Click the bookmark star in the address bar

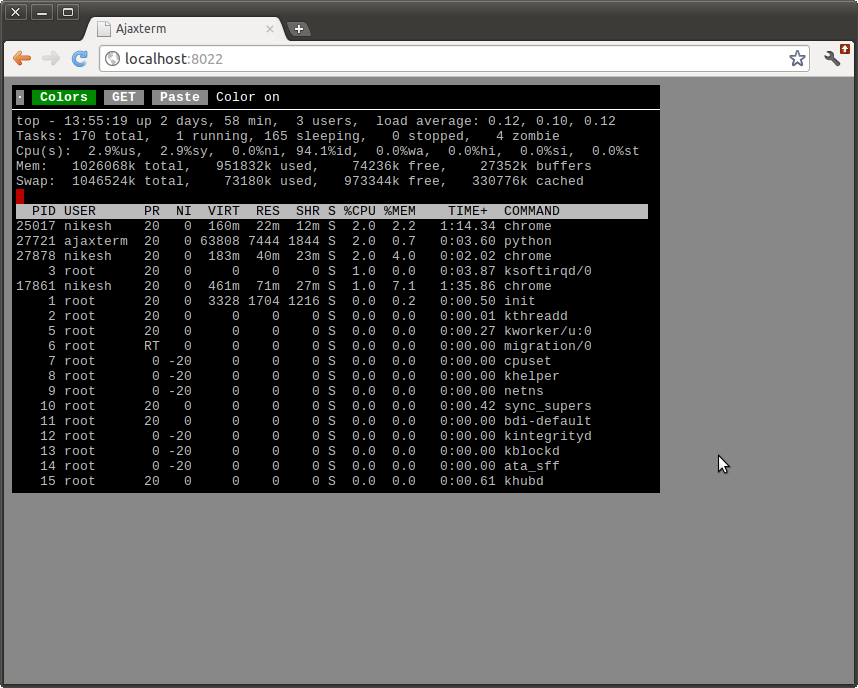click(x=797, y=59)
